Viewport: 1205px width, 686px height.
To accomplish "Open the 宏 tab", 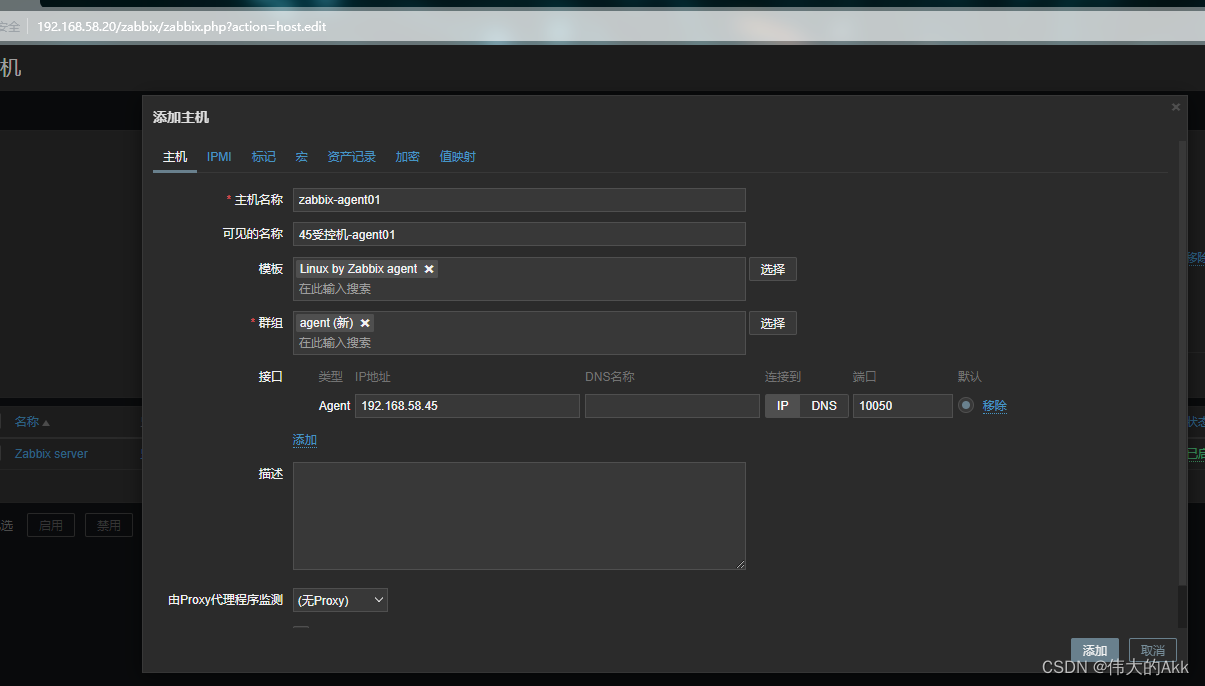I will click(x=301, y=157).
